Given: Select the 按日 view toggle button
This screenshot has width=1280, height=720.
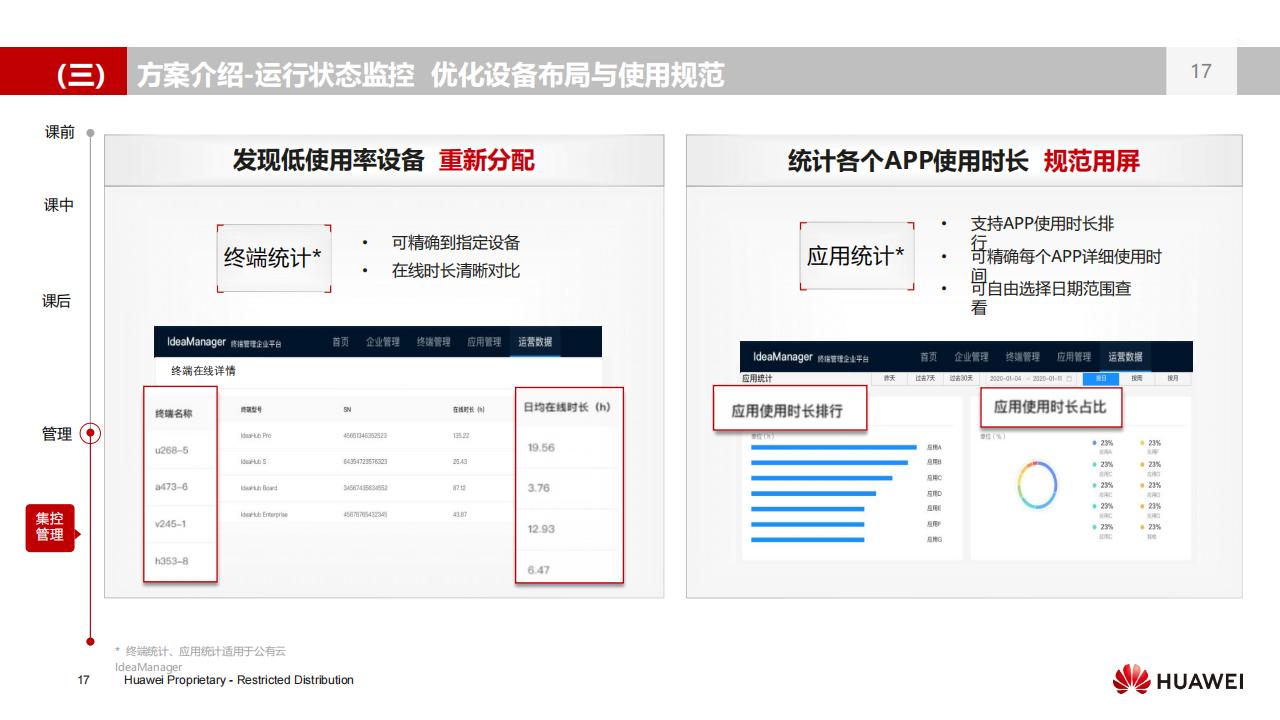Looking at the screenshot, I should pyautogui.click(x=1101, y=379).
